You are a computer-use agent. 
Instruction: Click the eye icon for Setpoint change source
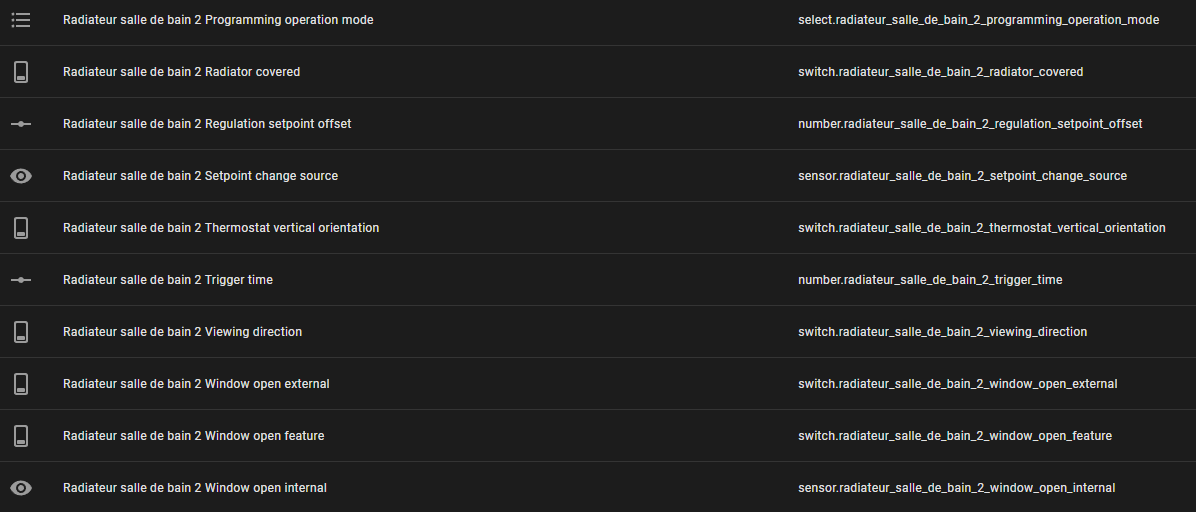coord(21,176)
